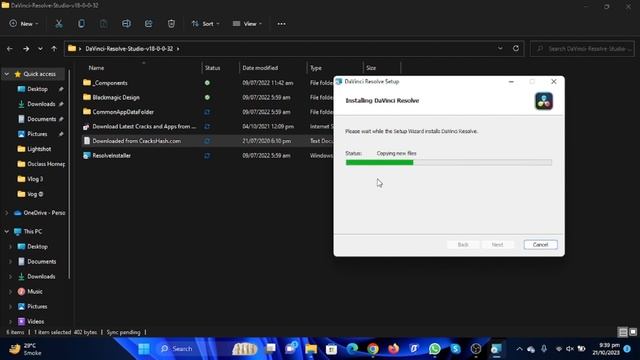The height and width of the screenshot is (360, 640).
Task: Open the Vlog 3 folder in sidebar
Action: [35, 179]
